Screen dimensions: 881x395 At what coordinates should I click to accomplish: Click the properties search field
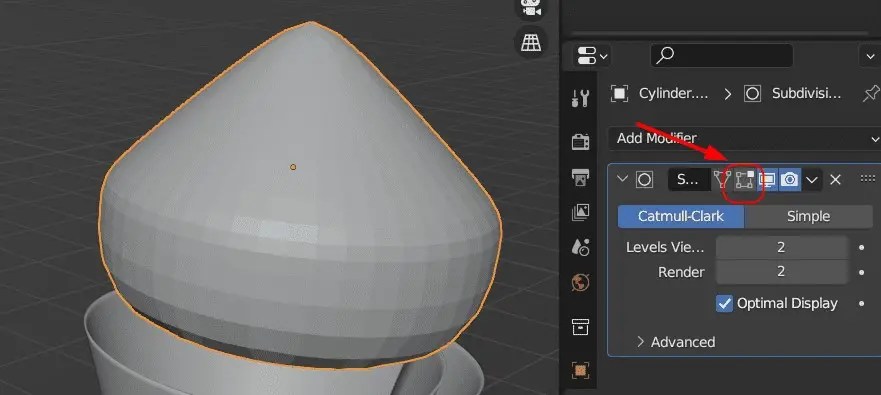click(x=721, y=56)
